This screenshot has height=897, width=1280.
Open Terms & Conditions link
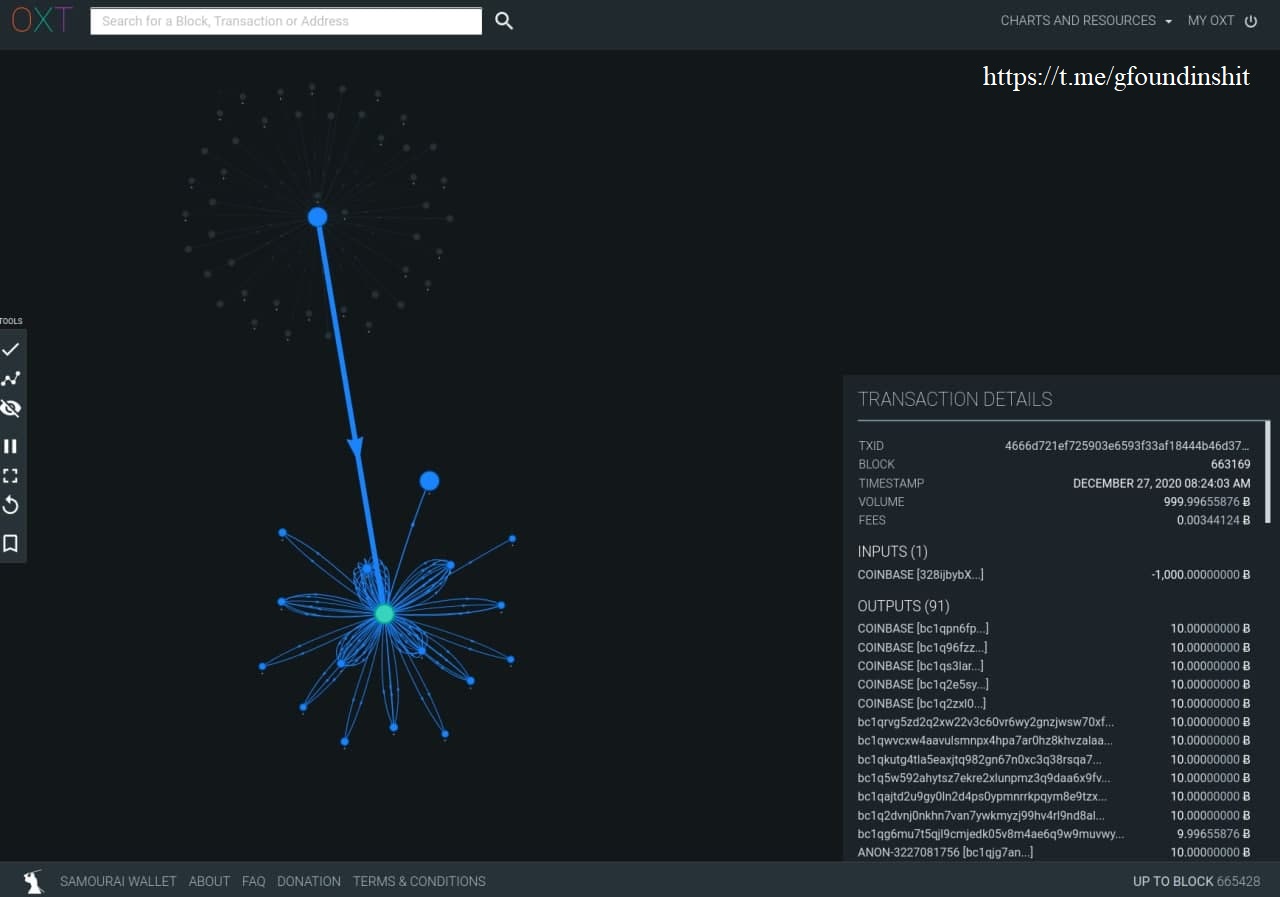[x=419, y=881]
